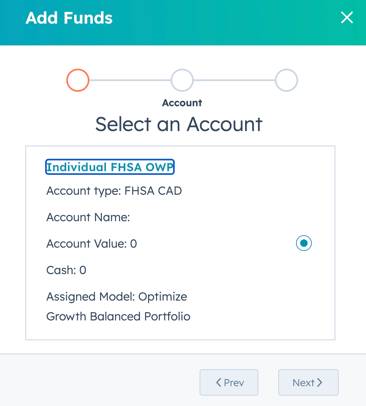The width and height of the screenshot is (366, 406).
Task: Click progress line between first and second steps
Action: click(130, 80)
